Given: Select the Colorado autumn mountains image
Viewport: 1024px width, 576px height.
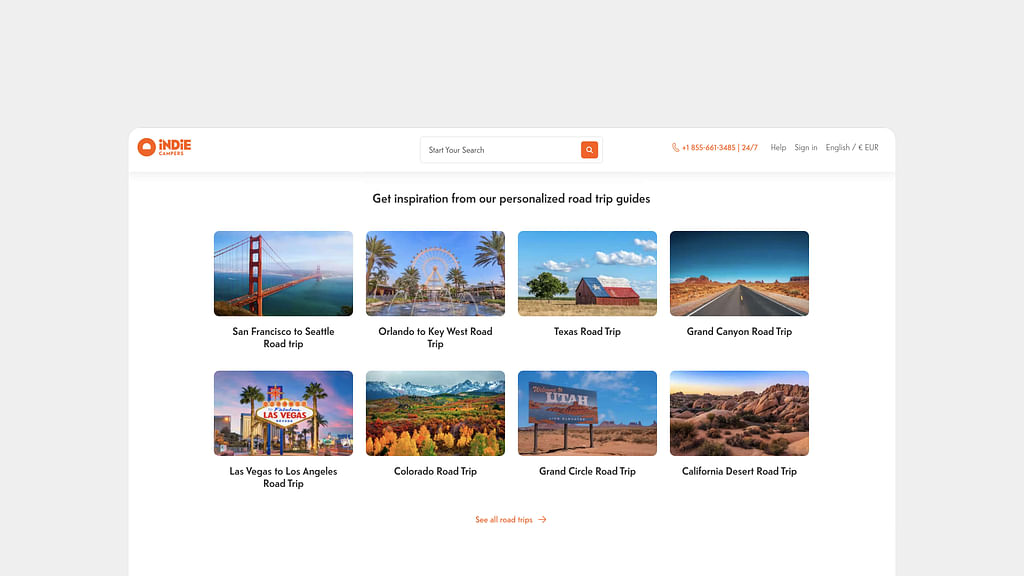Looking at the screenshot, I should 435,413.
